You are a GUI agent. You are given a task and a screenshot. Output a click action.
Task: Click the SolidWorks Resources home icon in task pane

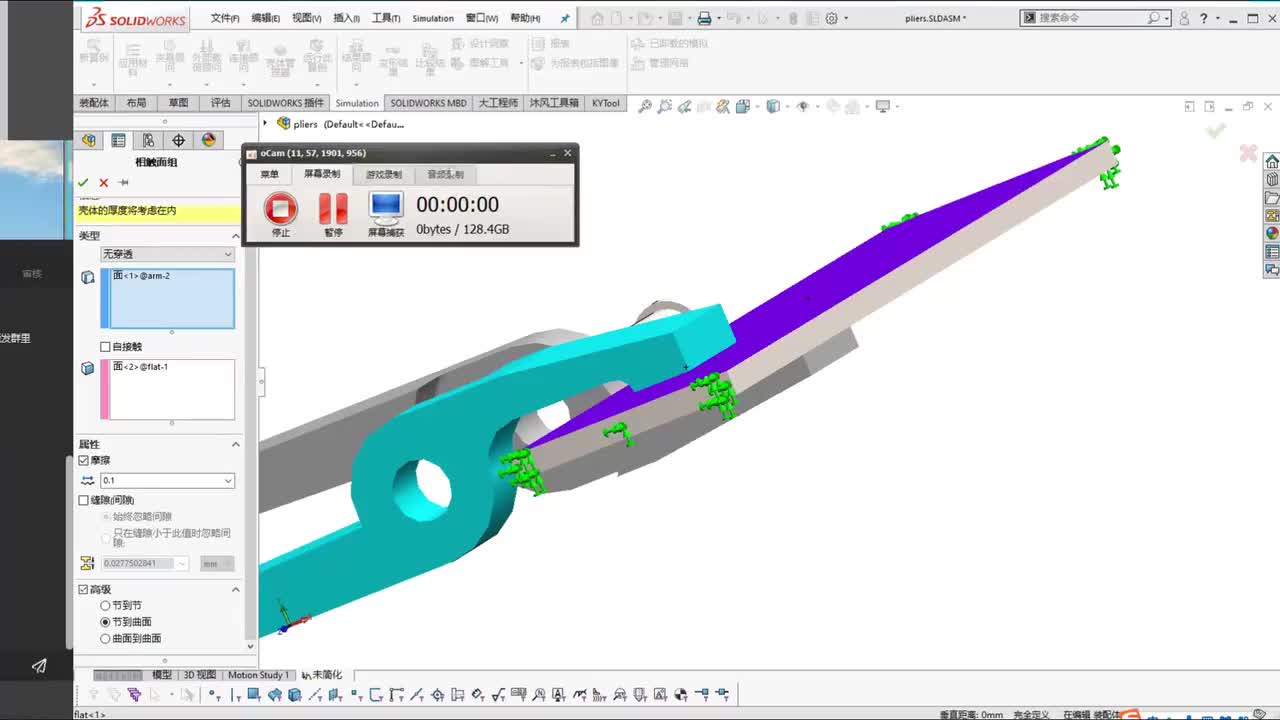coord(1272,162)
